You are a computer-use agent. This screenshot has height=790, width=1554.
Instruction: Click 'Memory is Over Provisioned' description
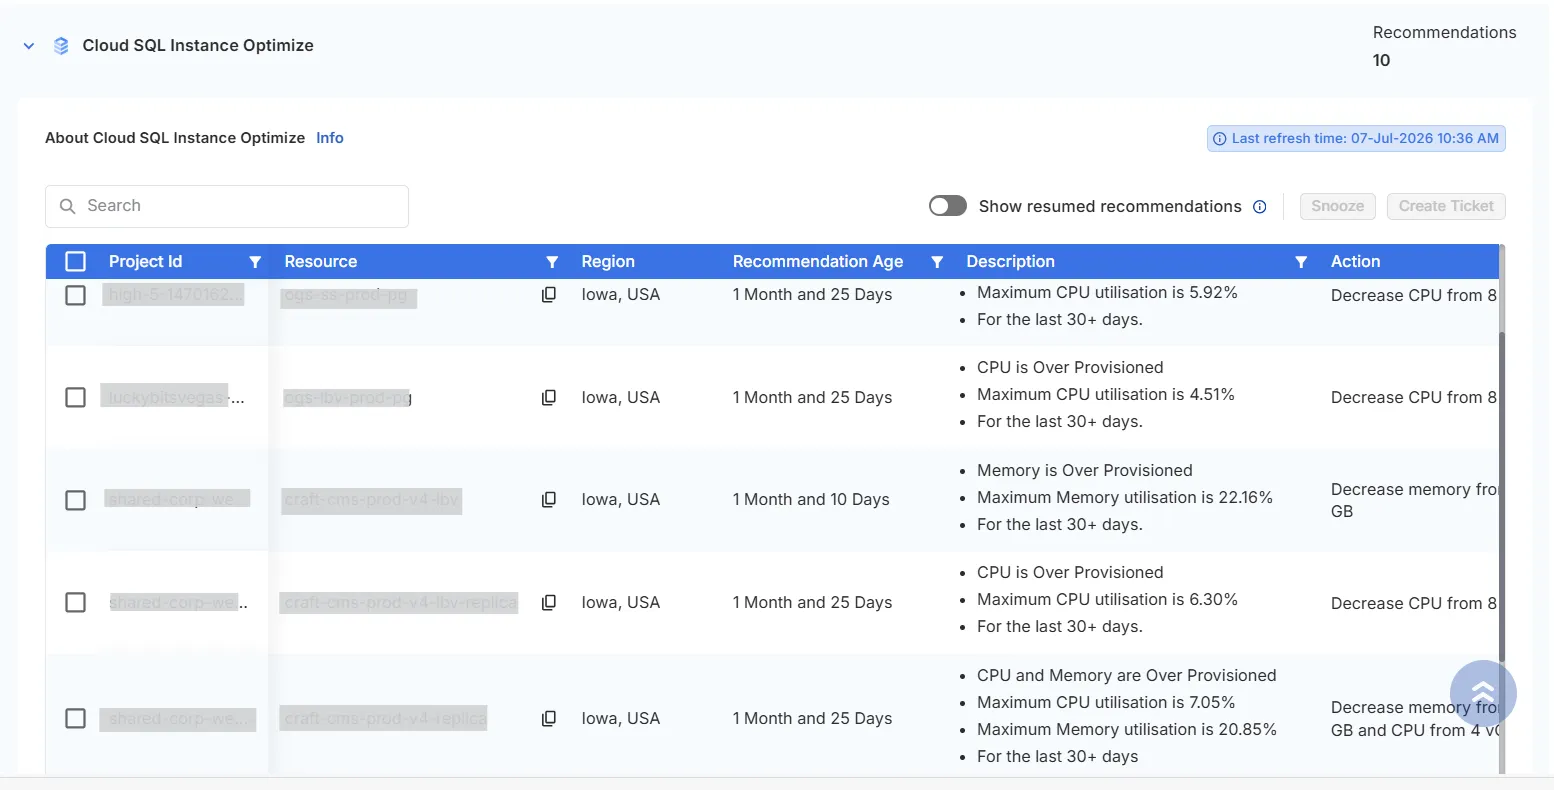[1085, 471]
